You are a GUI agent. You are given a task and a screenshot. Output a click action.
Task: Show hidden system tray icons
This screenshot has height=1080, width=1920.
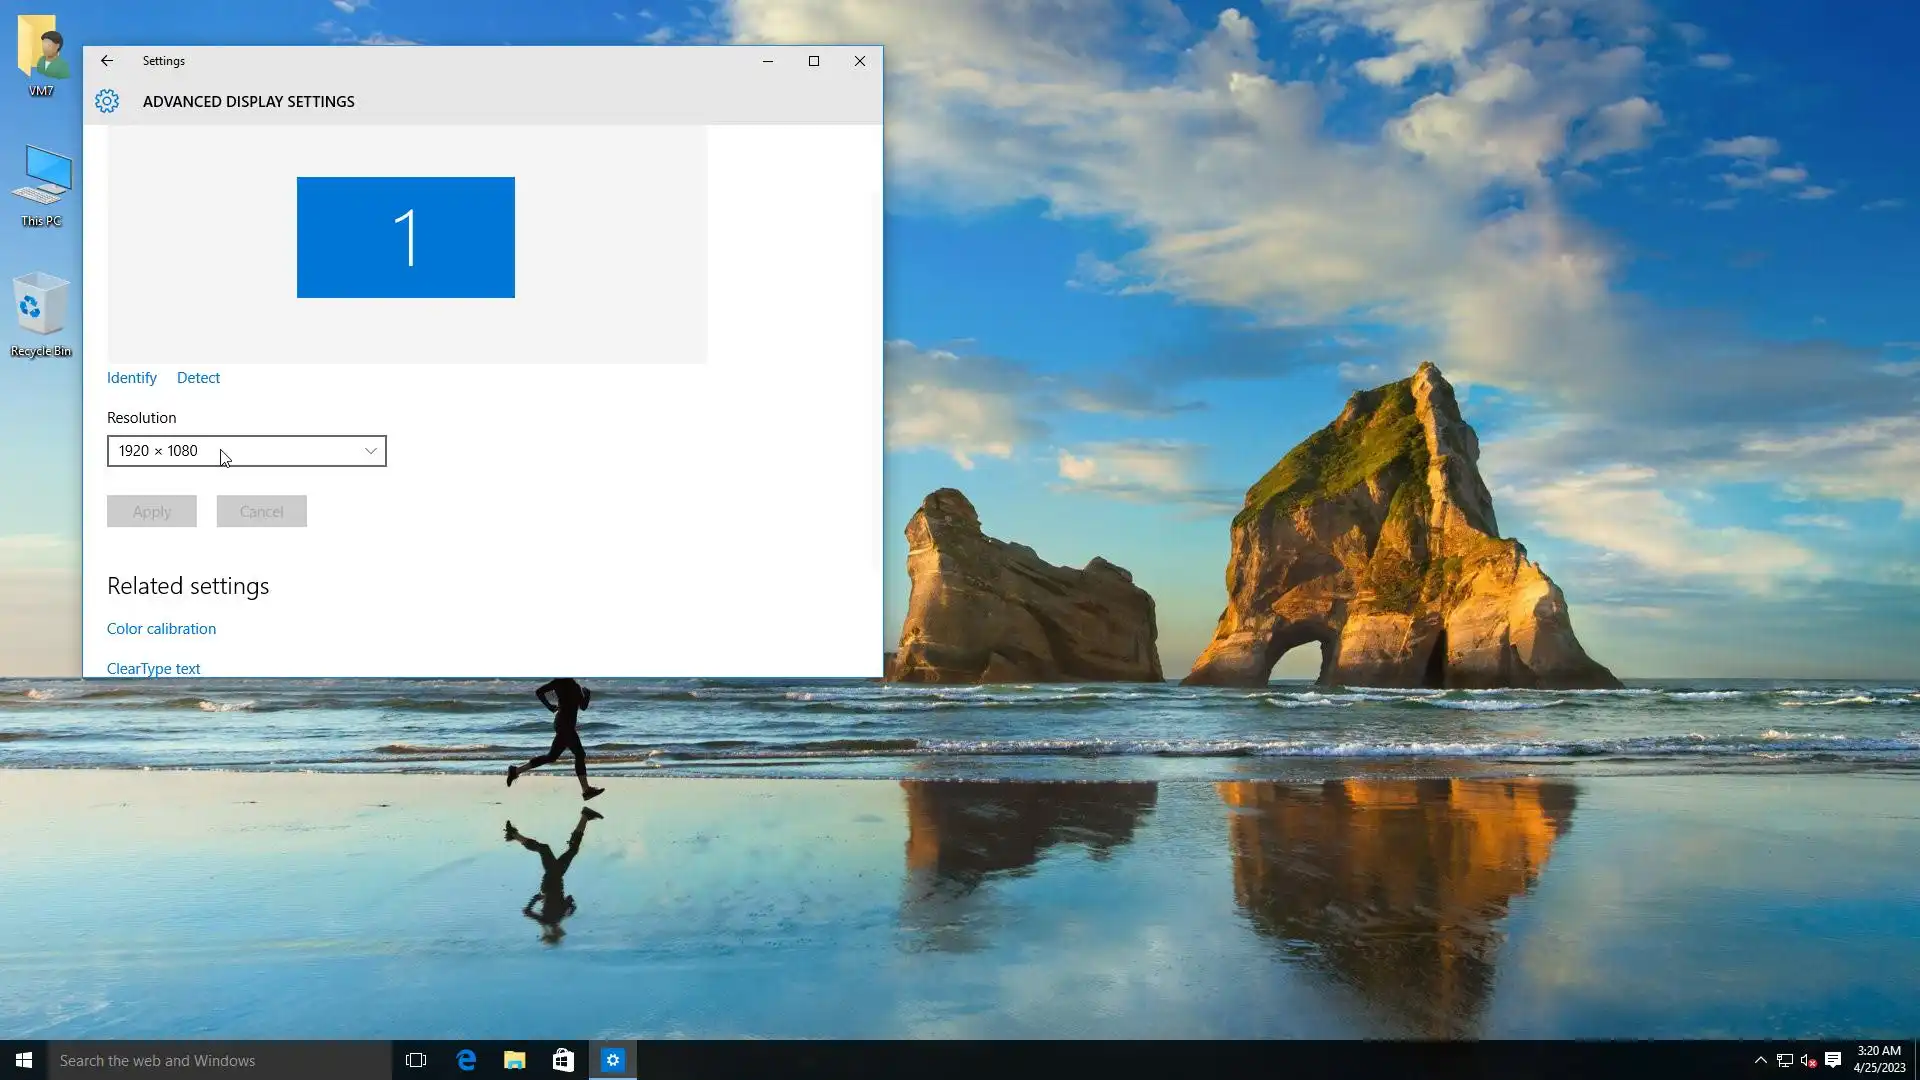point(1760,1060)
